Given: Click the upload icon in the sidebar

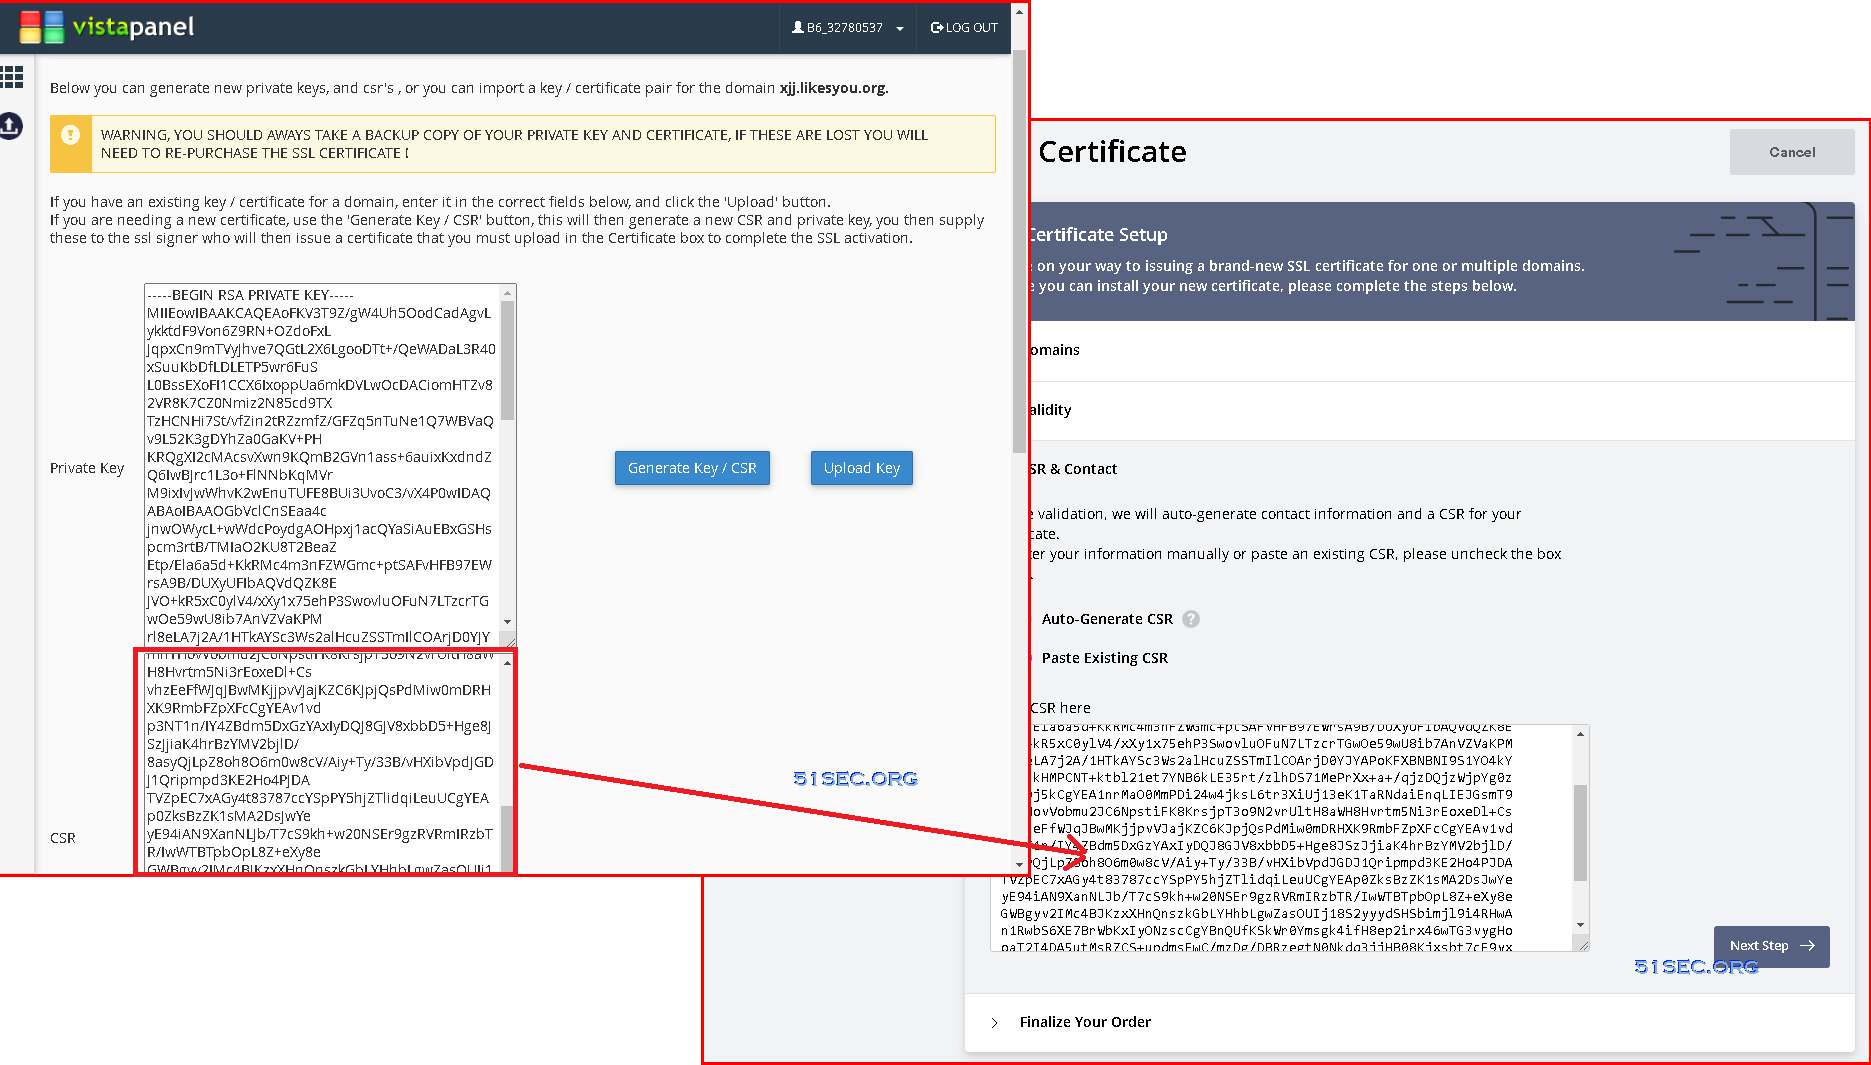Looking at the screenshot, I should click(x=11, y=126).
